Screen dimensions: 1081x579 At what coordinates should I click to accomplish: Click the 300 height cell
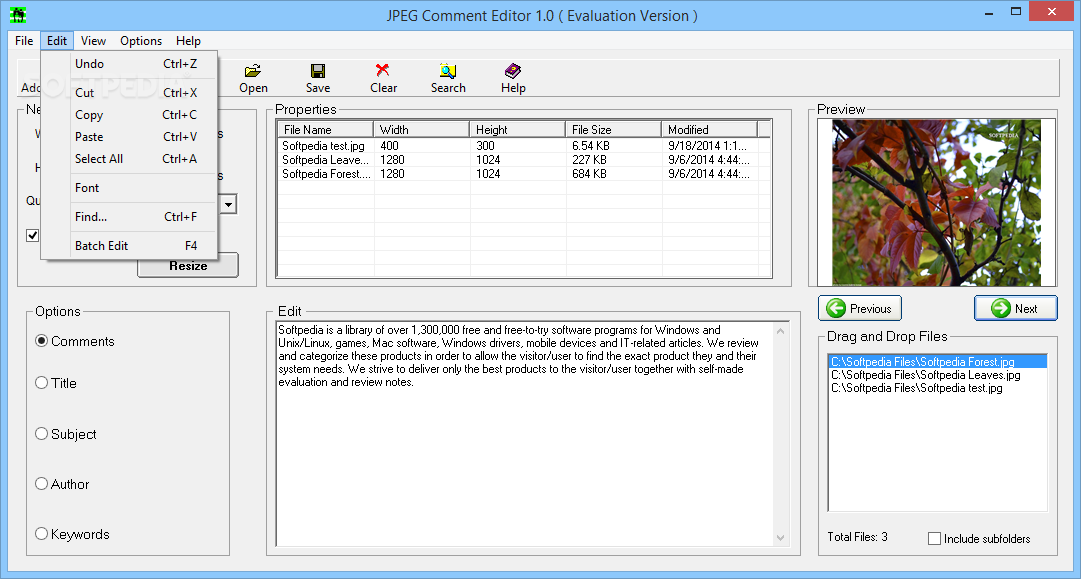coord(485,145)
